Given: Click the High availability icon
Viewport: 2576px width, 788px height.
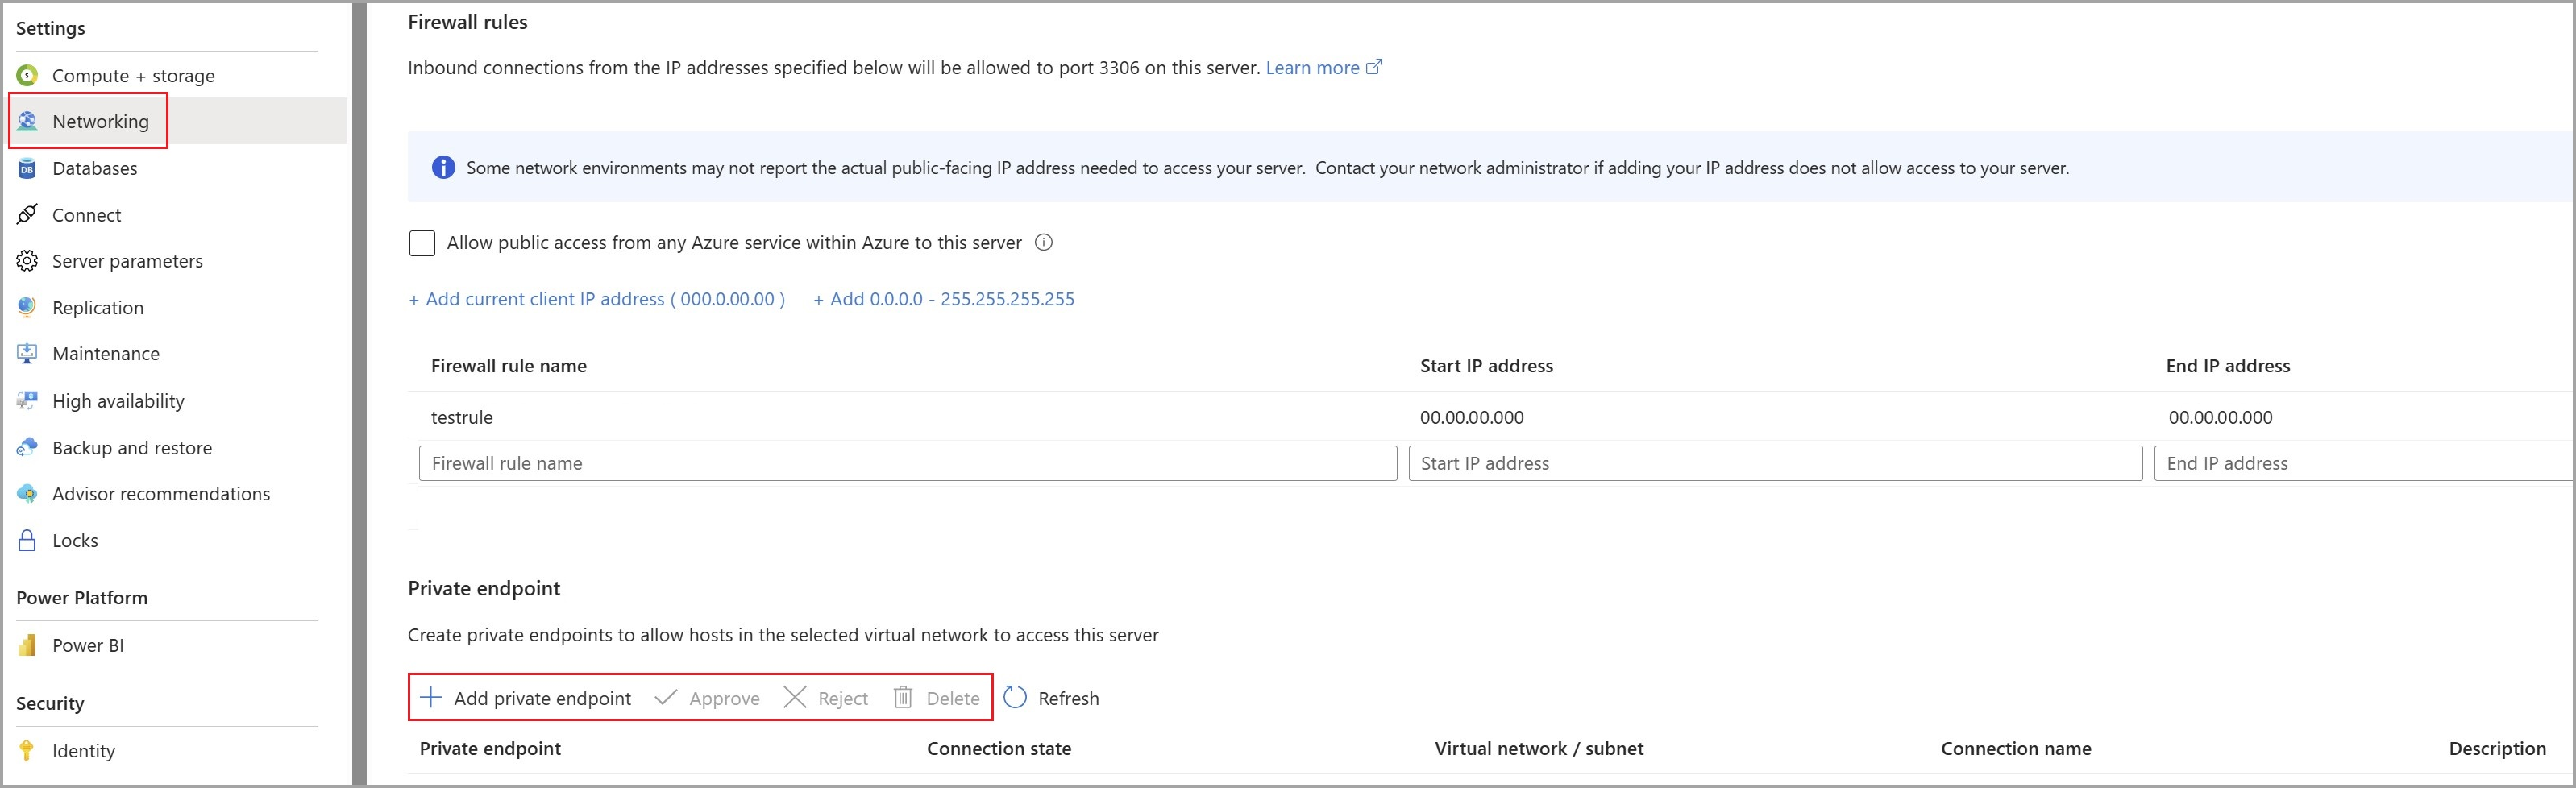Looking at the screenshot, I should coord(27,401).
